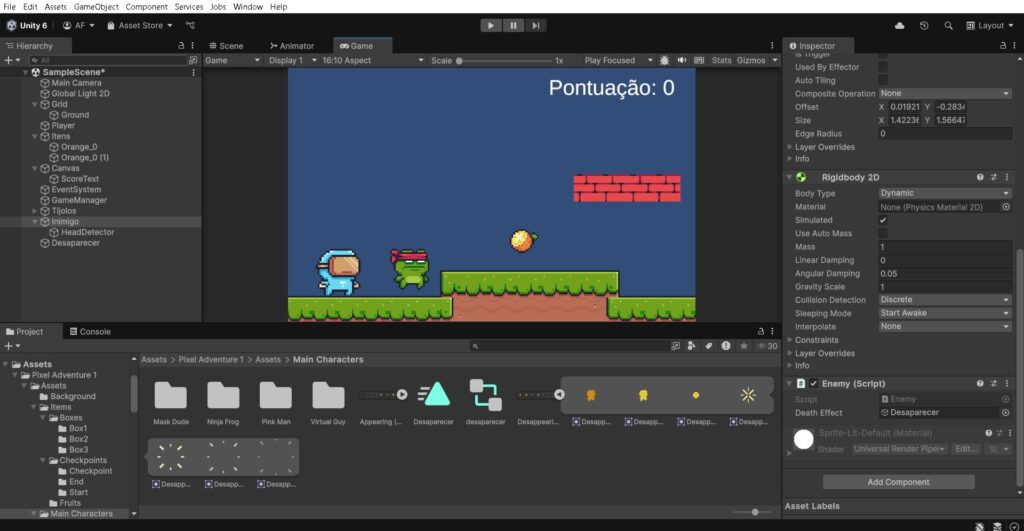Select Main Camera in the Hierarchy
The image size is (1024, 531).
point(76,83)
